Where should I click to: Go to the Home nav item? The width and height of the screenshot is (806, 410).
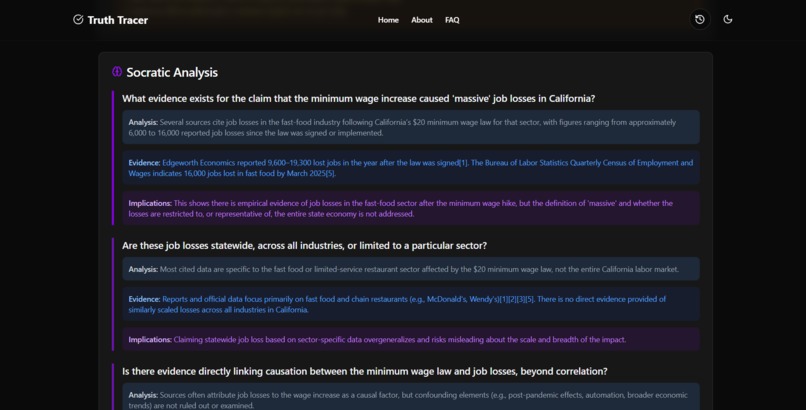(x=388, y=20)
